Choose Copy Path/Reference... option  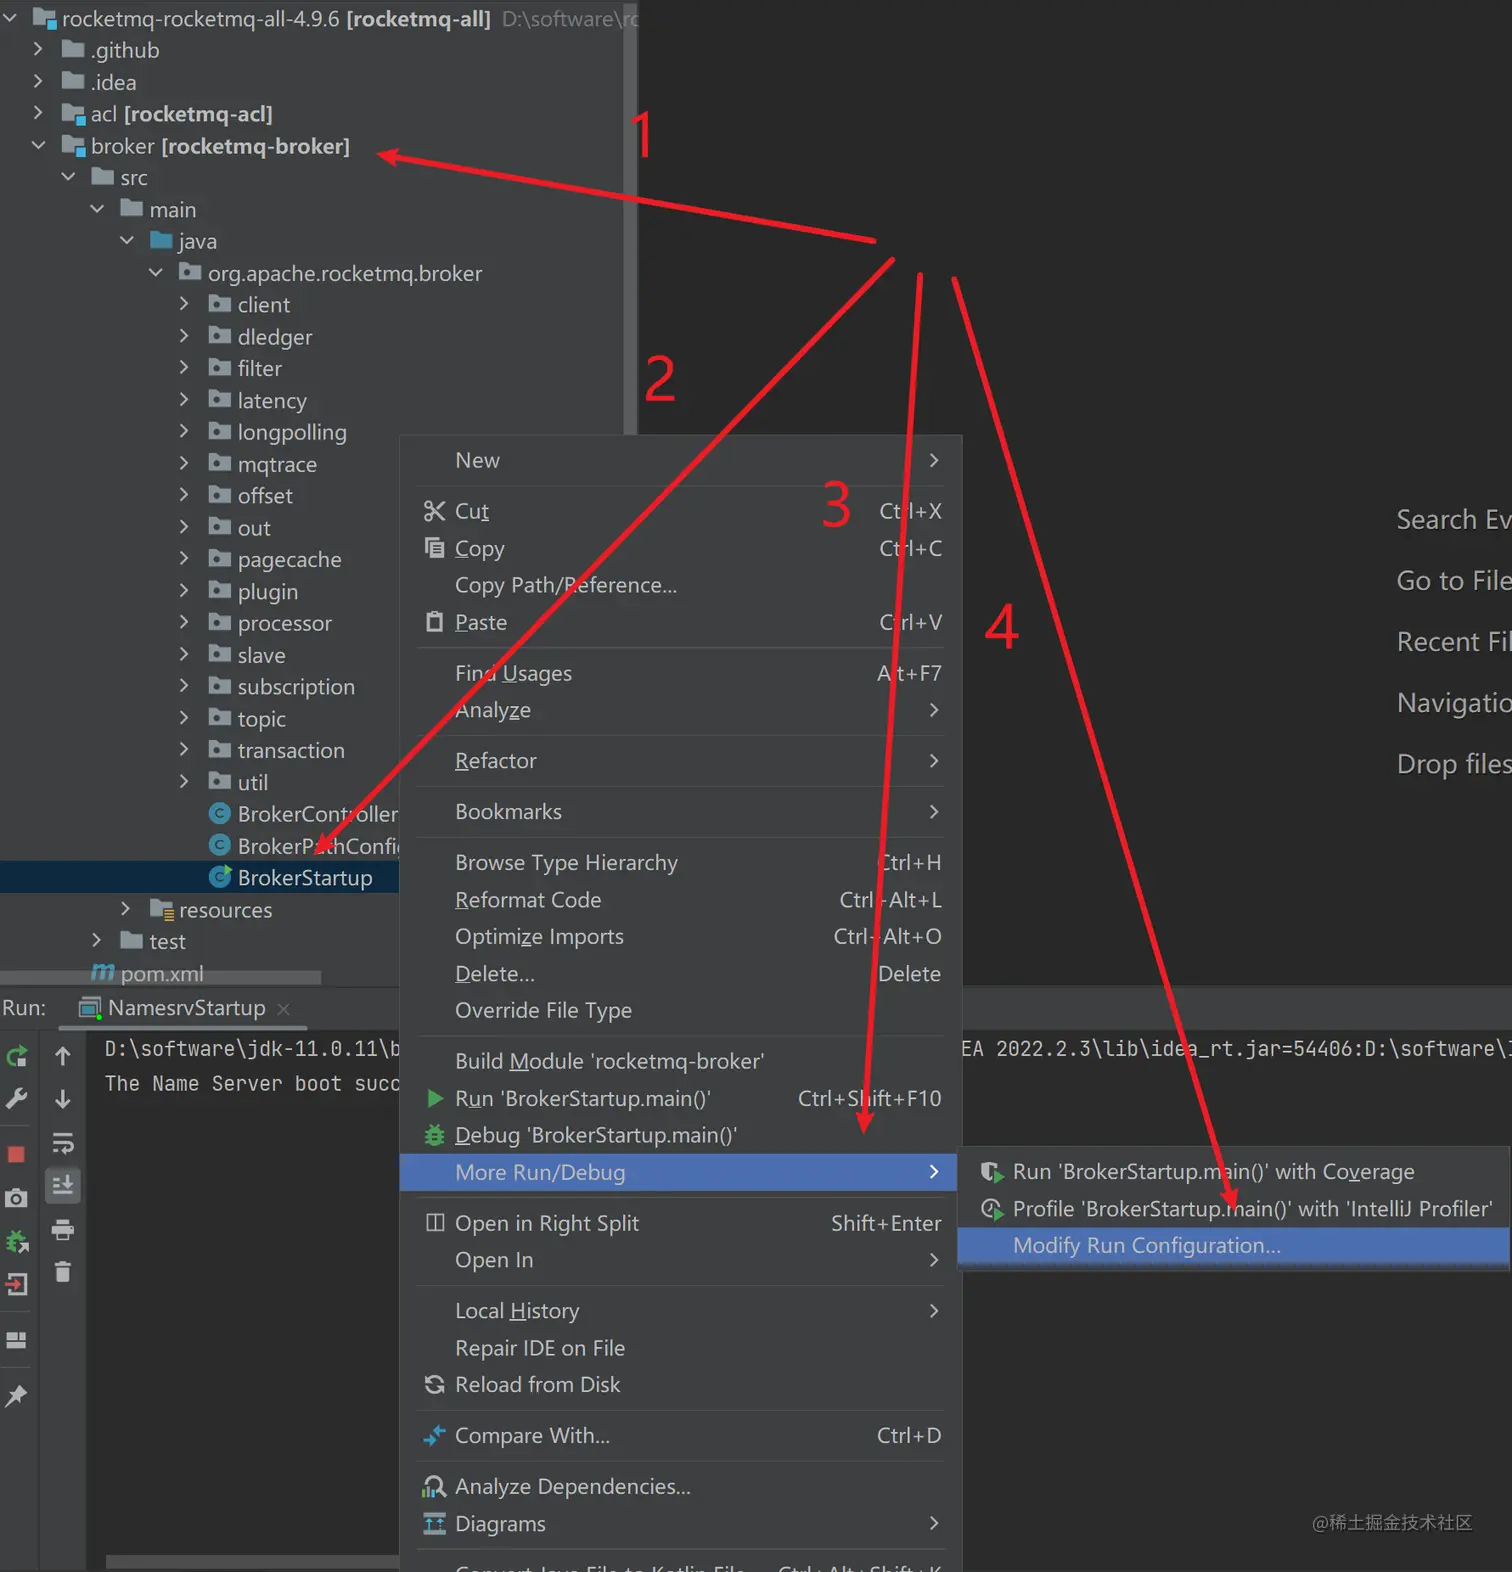[x=680, y=585]
